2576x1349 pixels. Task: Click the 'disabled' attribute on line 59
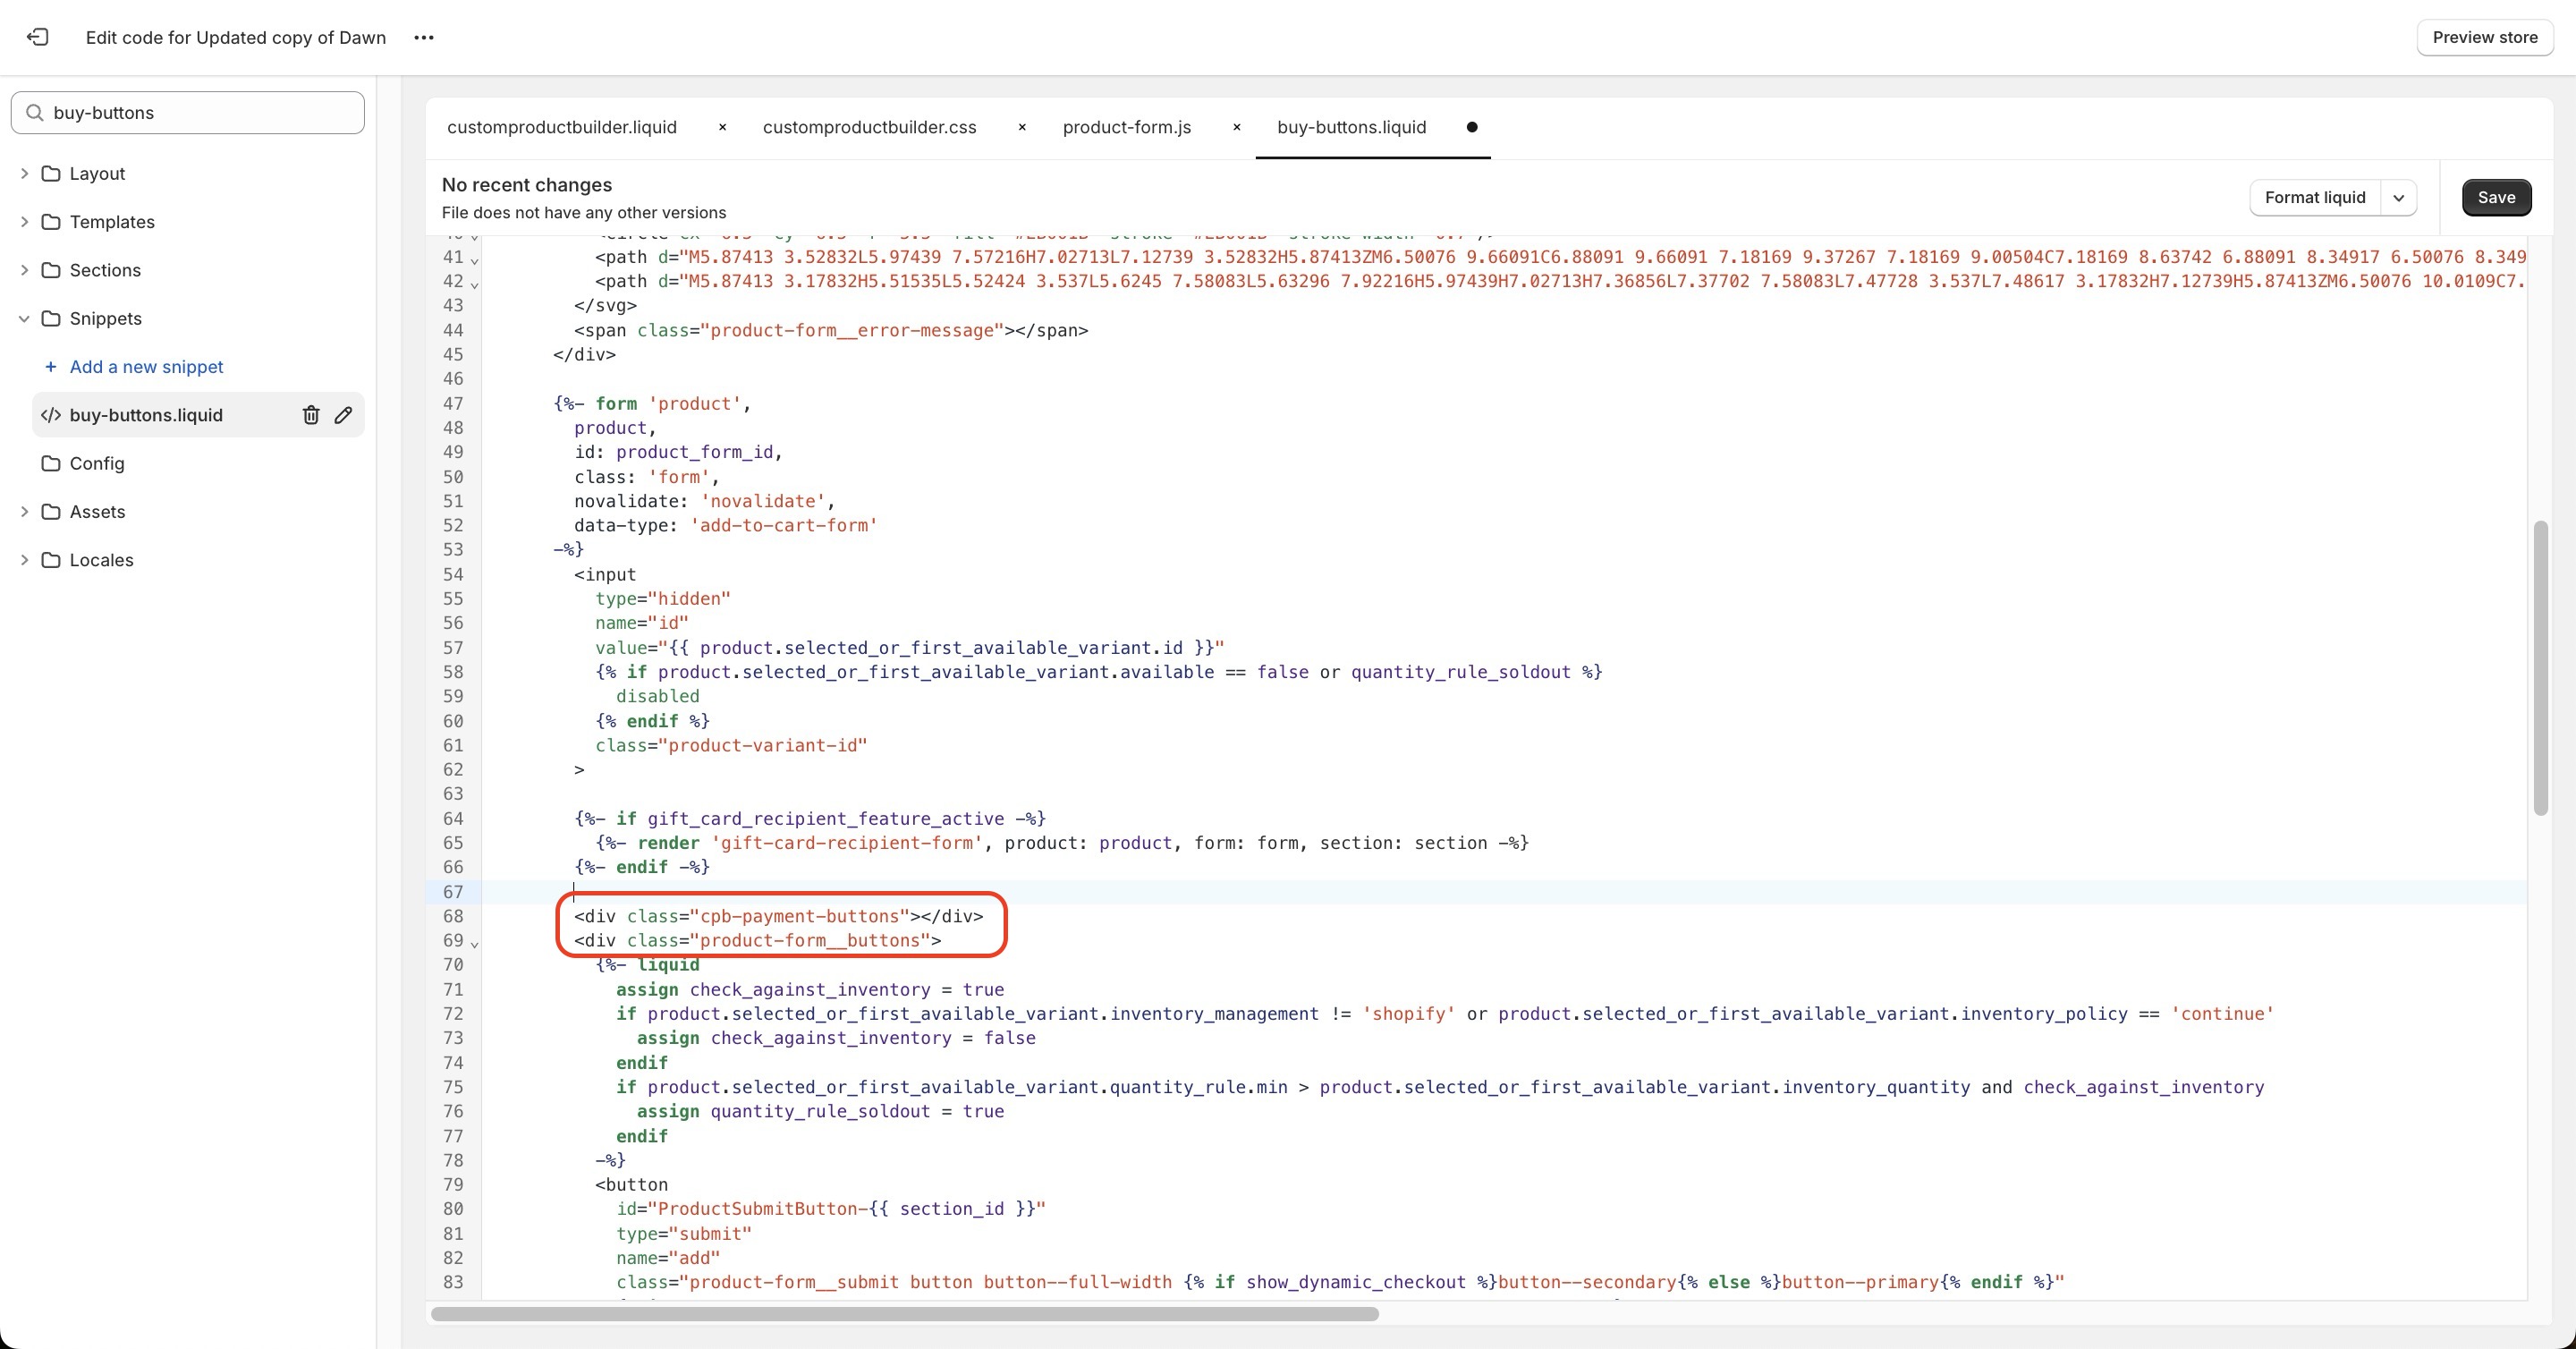[x=658, y=696]
